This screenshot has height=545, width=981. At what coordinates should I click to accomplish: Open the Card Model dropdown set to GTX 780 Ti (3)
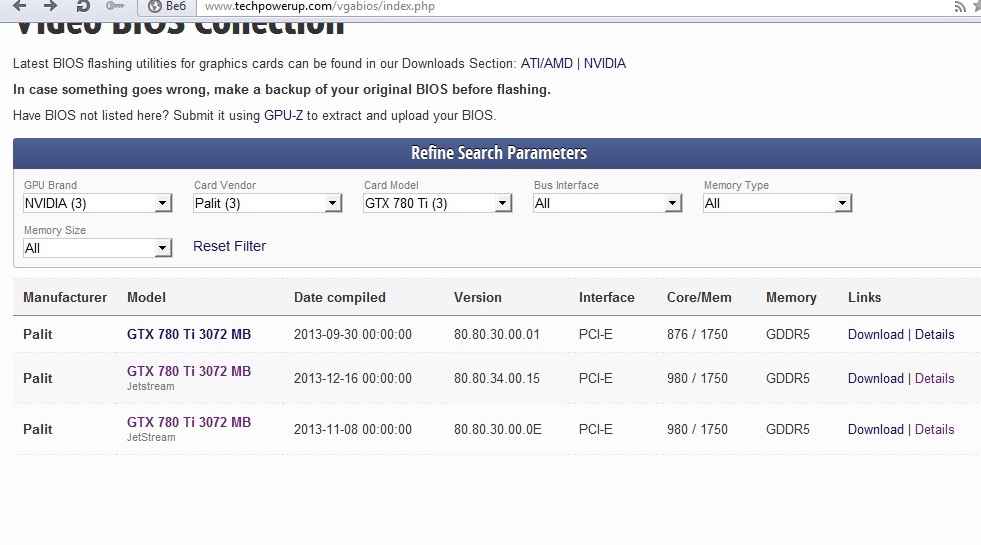click(438, 203)
